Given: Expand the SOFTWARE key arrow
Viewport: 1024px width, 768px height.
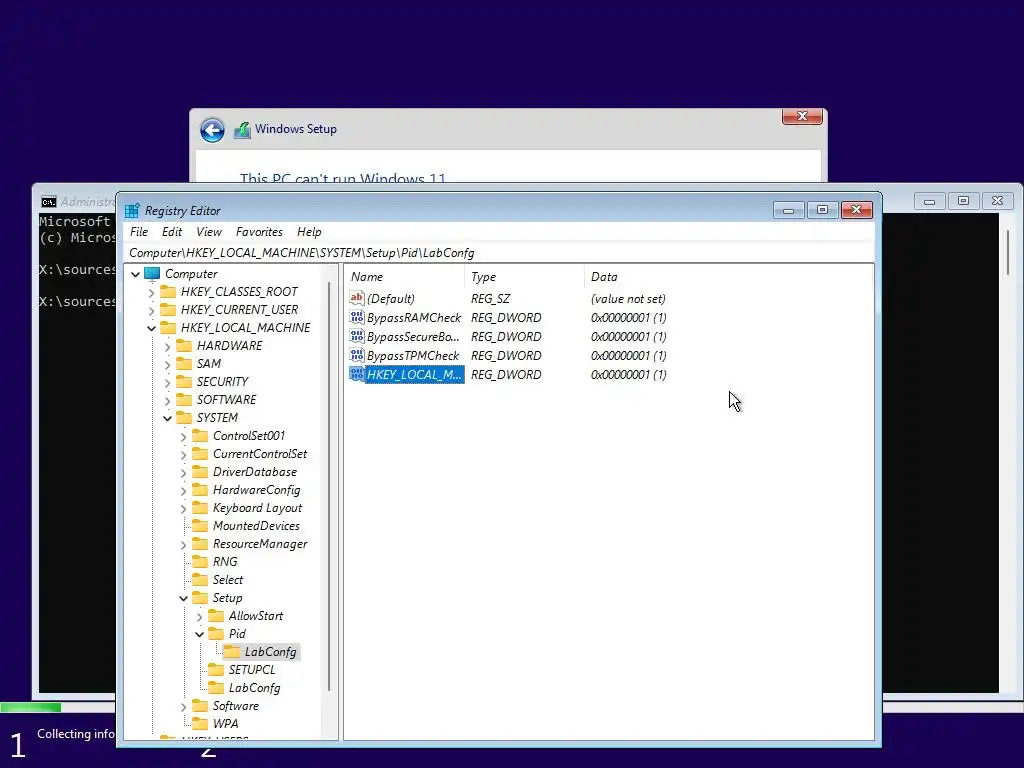Looking at the screenshot, I should tap(168, 400).
